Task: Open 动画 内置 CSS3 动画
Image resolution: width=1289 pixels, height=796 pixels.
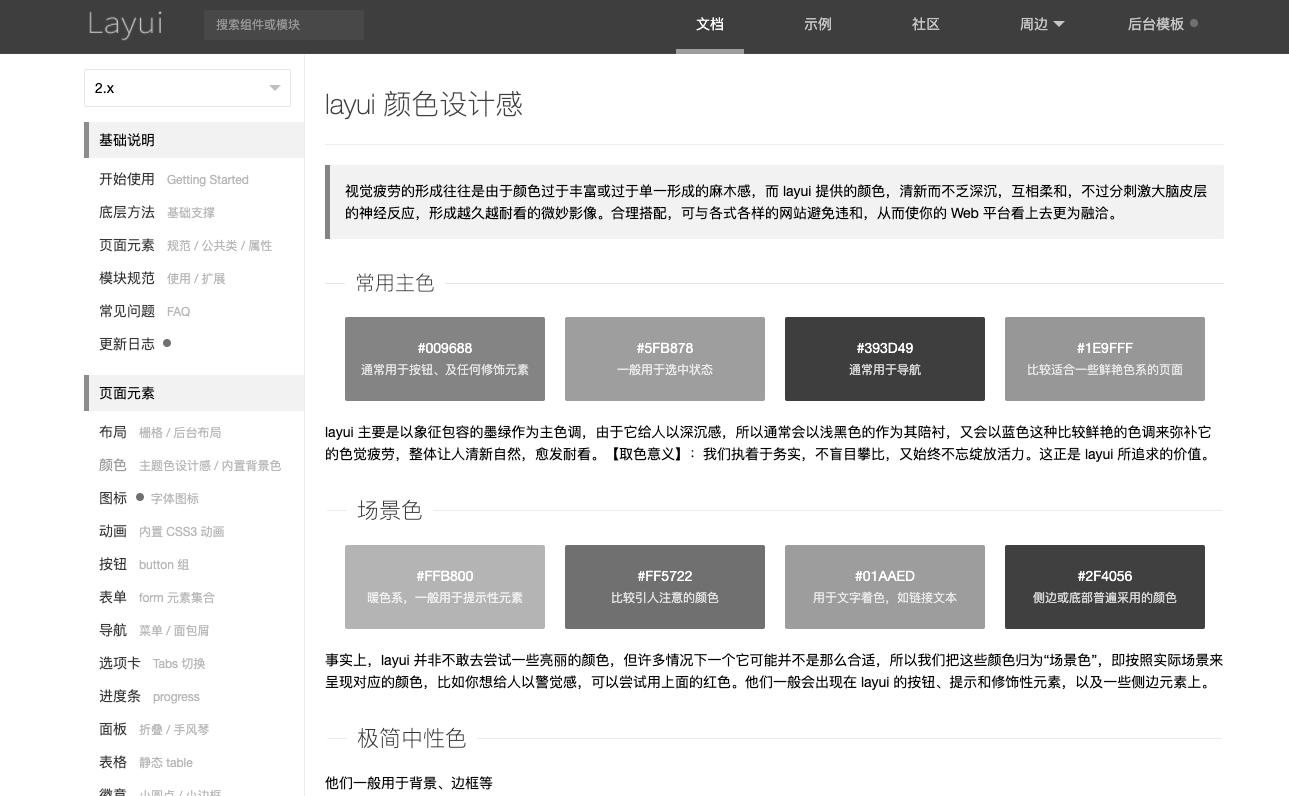Action: pos(162,531)
